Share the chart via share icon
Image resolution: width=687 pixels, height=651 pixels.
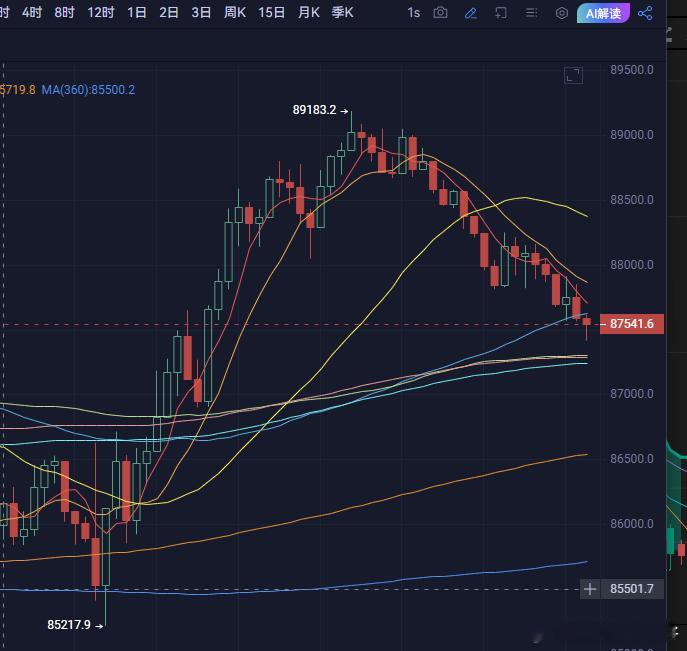[645, 13]
